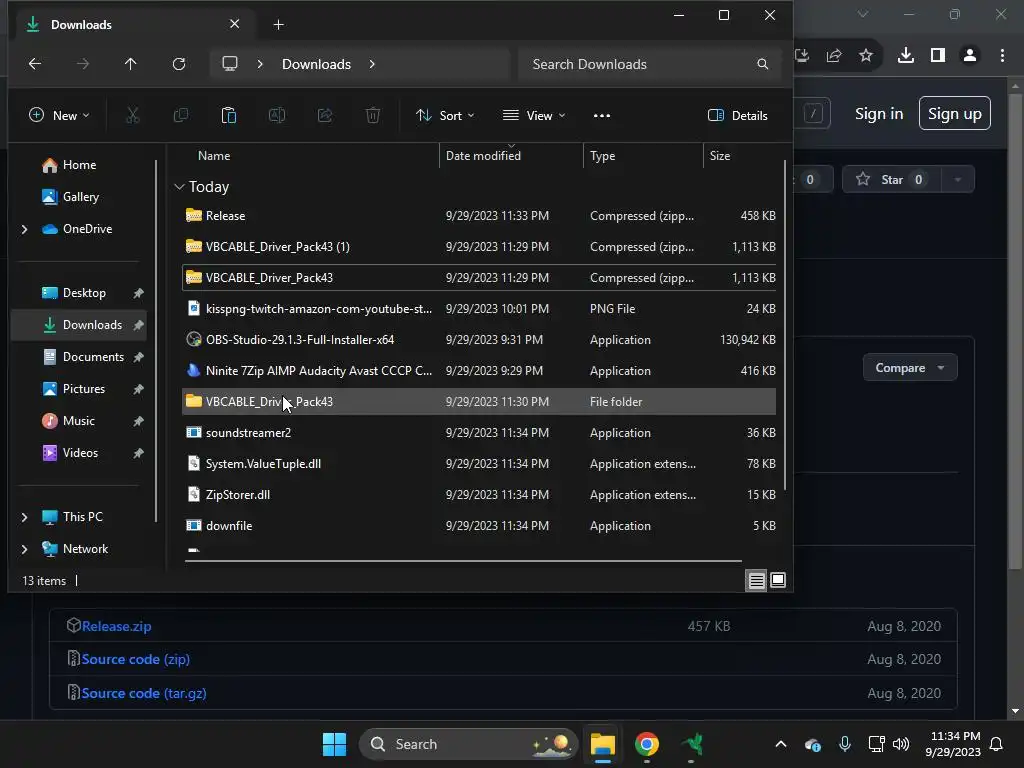Image resolution: width=1024 pixels, height=768 pixels.
Task: Toggle Chrome side panel icon
Action: [938, 56]
